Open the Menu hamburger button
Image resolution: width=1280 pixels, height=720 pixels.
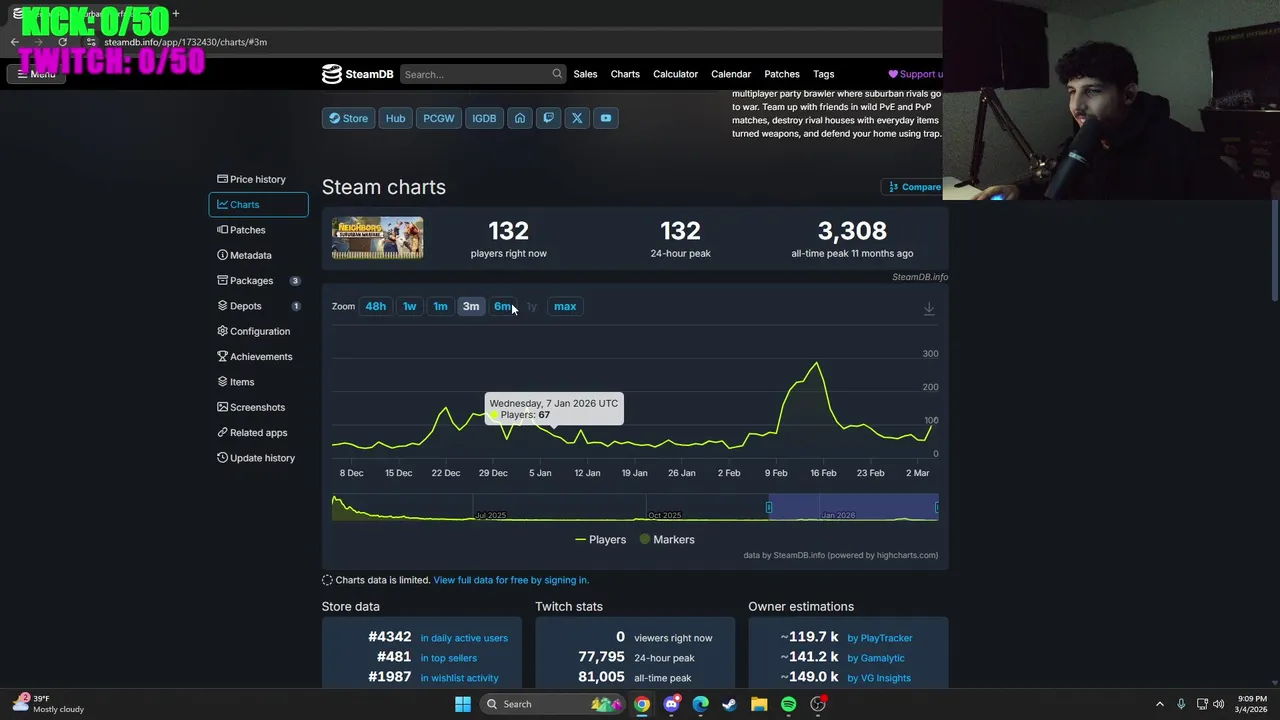tap(36, 74)
